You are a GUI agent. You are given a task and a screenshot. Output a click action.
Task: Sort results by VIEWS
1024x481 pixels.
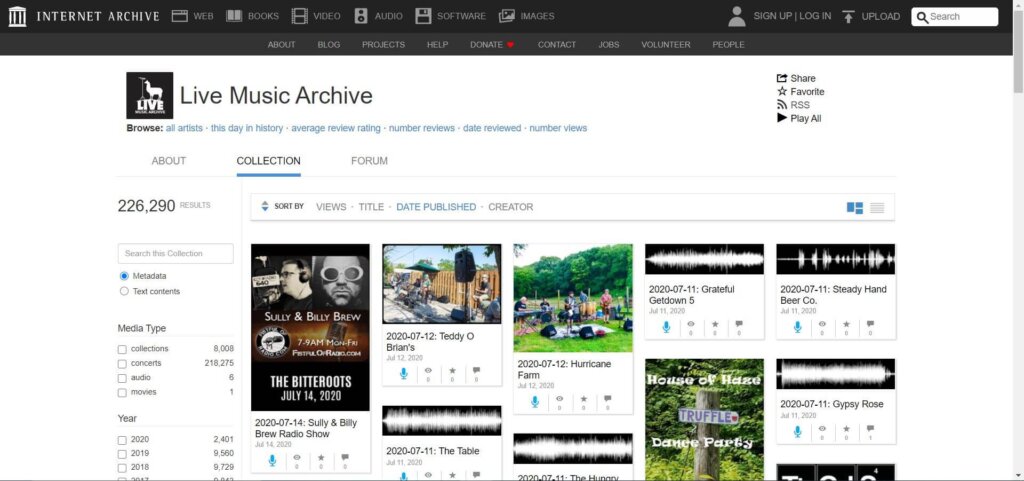coord(331,207)
